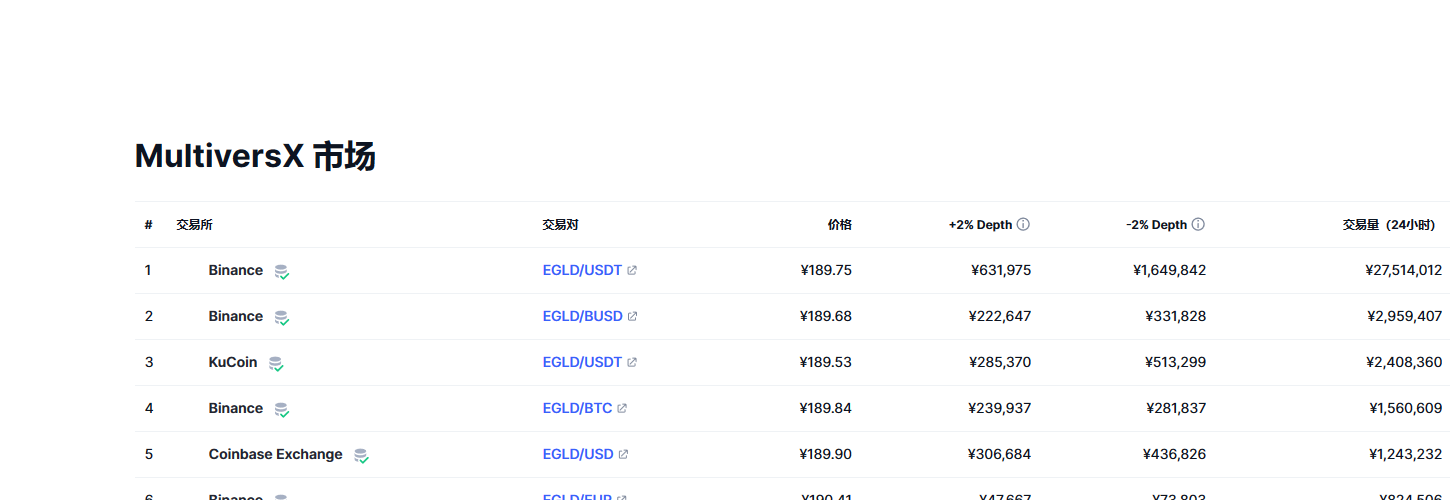This screenshot has height=500, width=1450.
Task: Open the KuCoin exchange page
Action: (233, 363)
